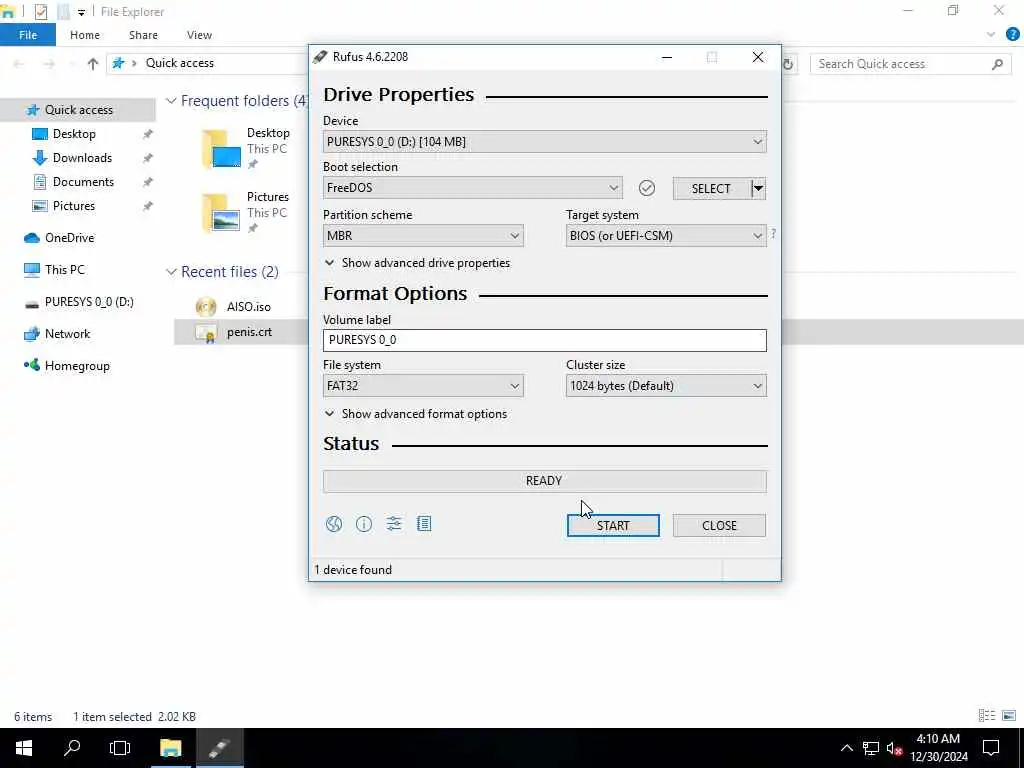Open the Share ribbon tab in File Explorer

pos(143,35)
